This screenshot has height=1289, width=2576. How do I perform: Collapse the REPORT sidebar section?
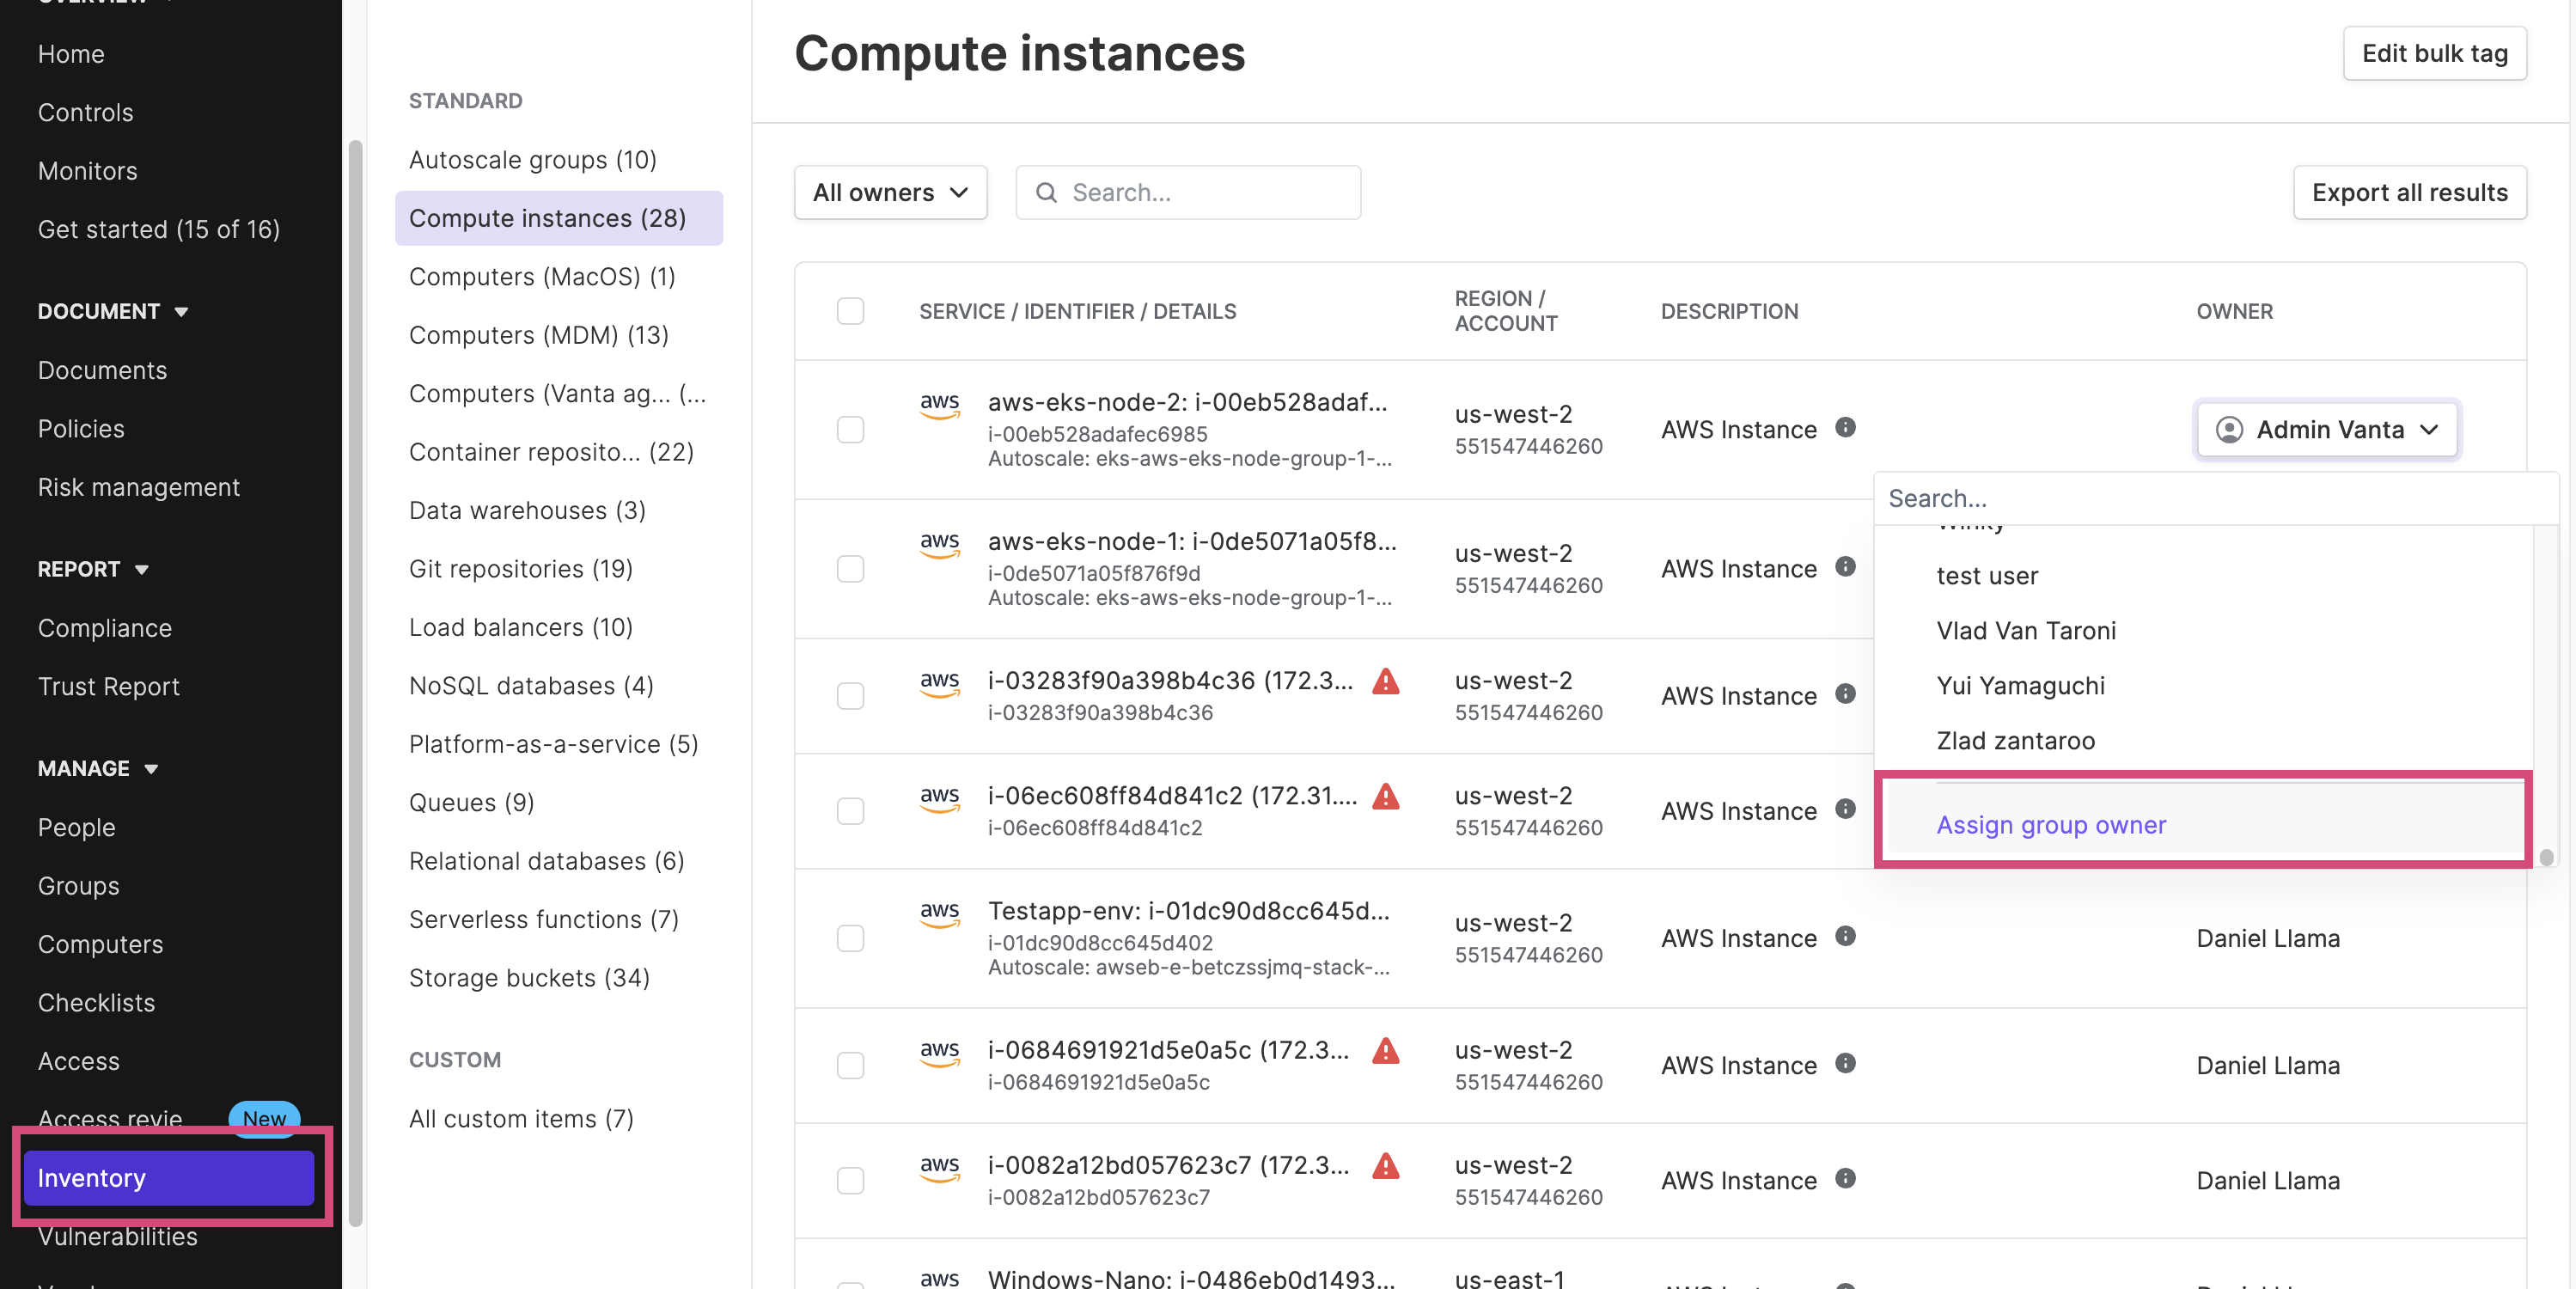point(93,569)
